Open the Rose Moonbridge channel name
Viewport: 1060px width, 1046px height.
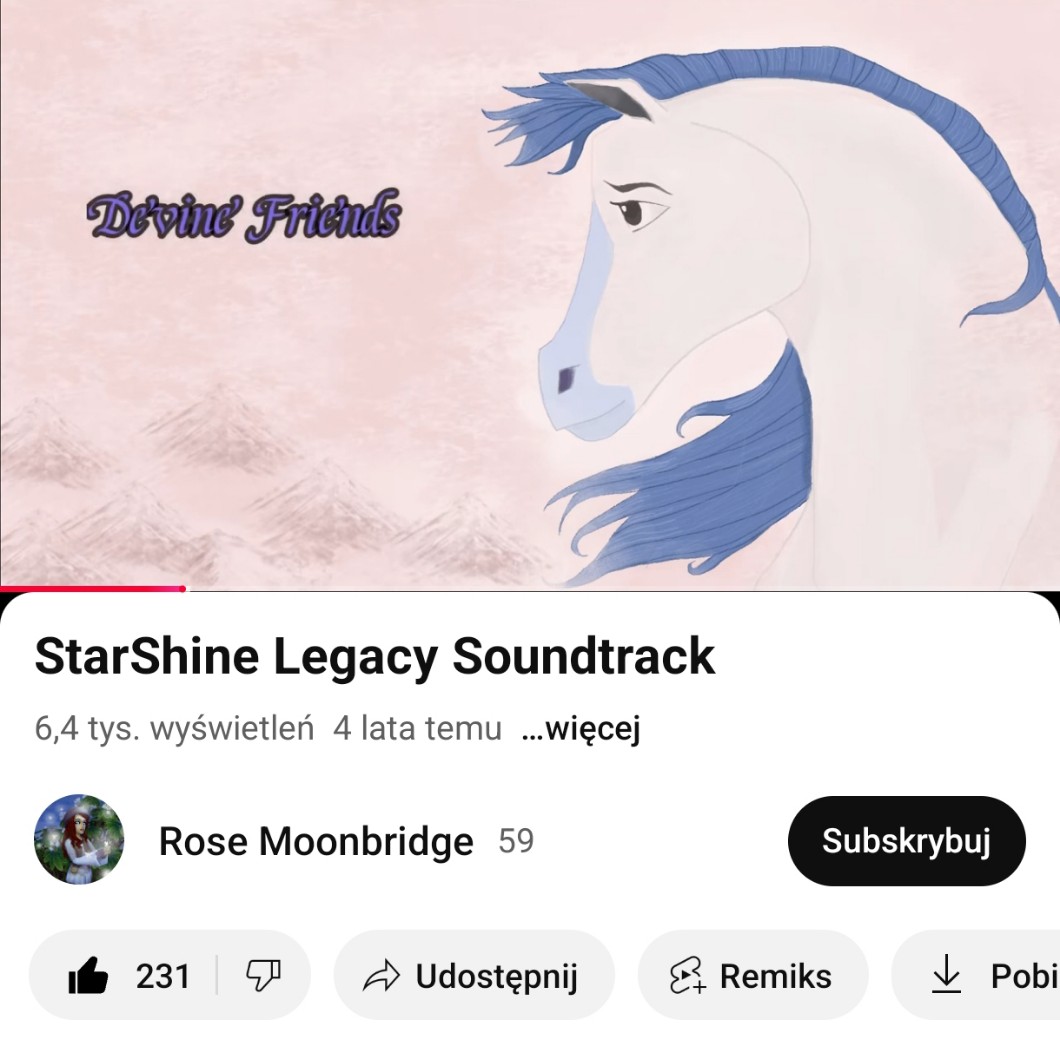tap(316, 841)
